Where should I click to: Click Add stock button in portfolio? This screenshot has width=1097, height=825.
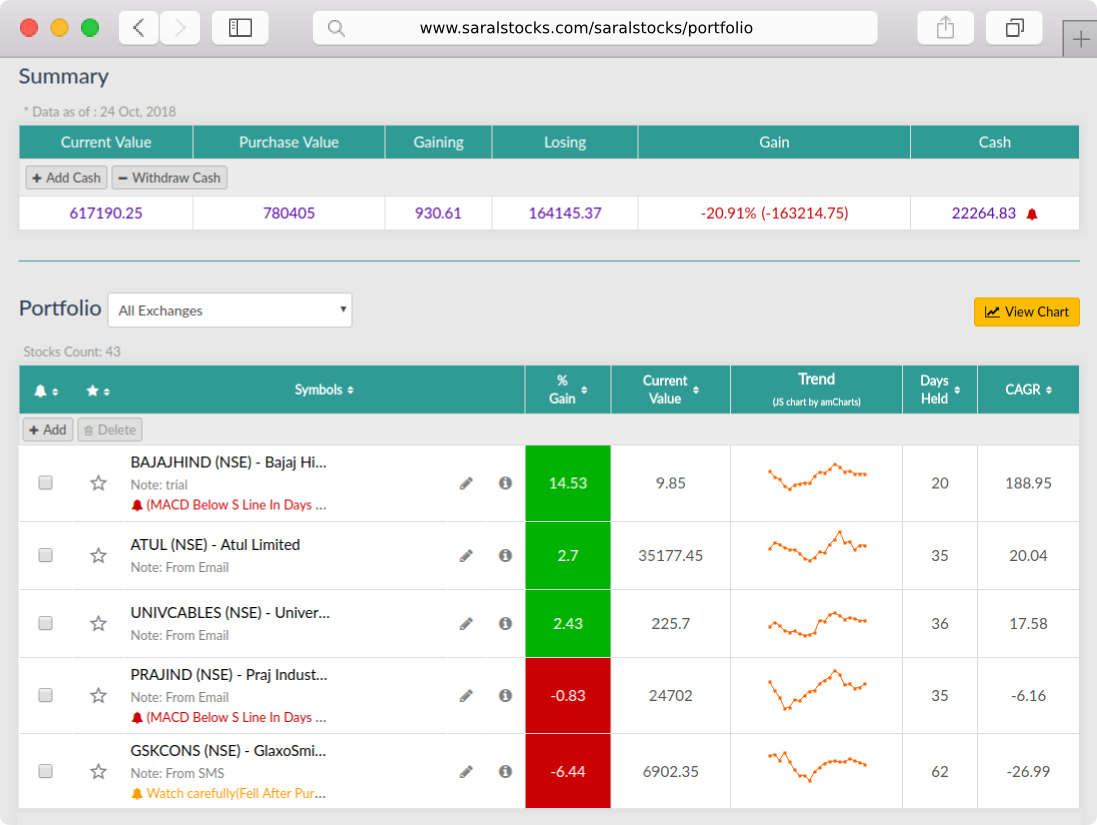coord(48,430)
